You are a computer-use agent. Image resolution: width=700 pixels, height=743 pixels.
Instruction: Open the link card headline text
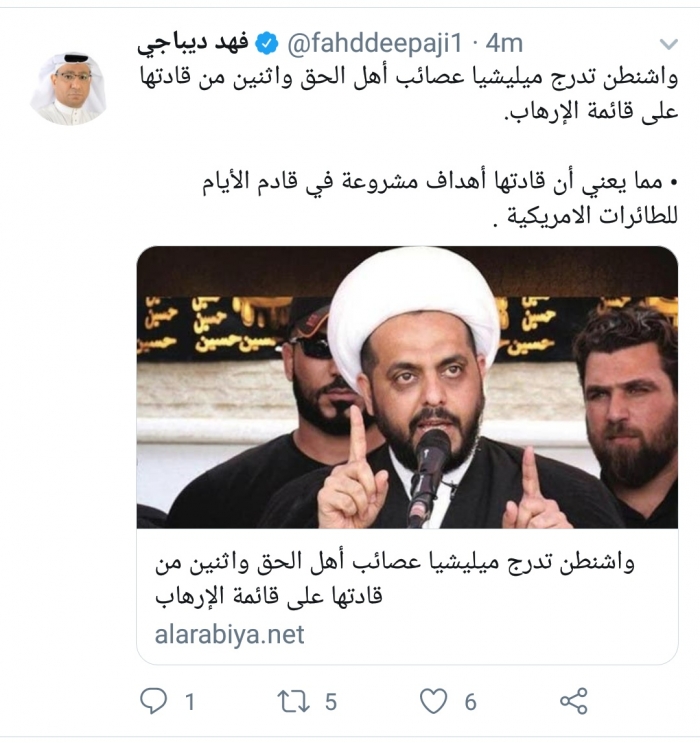394,578
